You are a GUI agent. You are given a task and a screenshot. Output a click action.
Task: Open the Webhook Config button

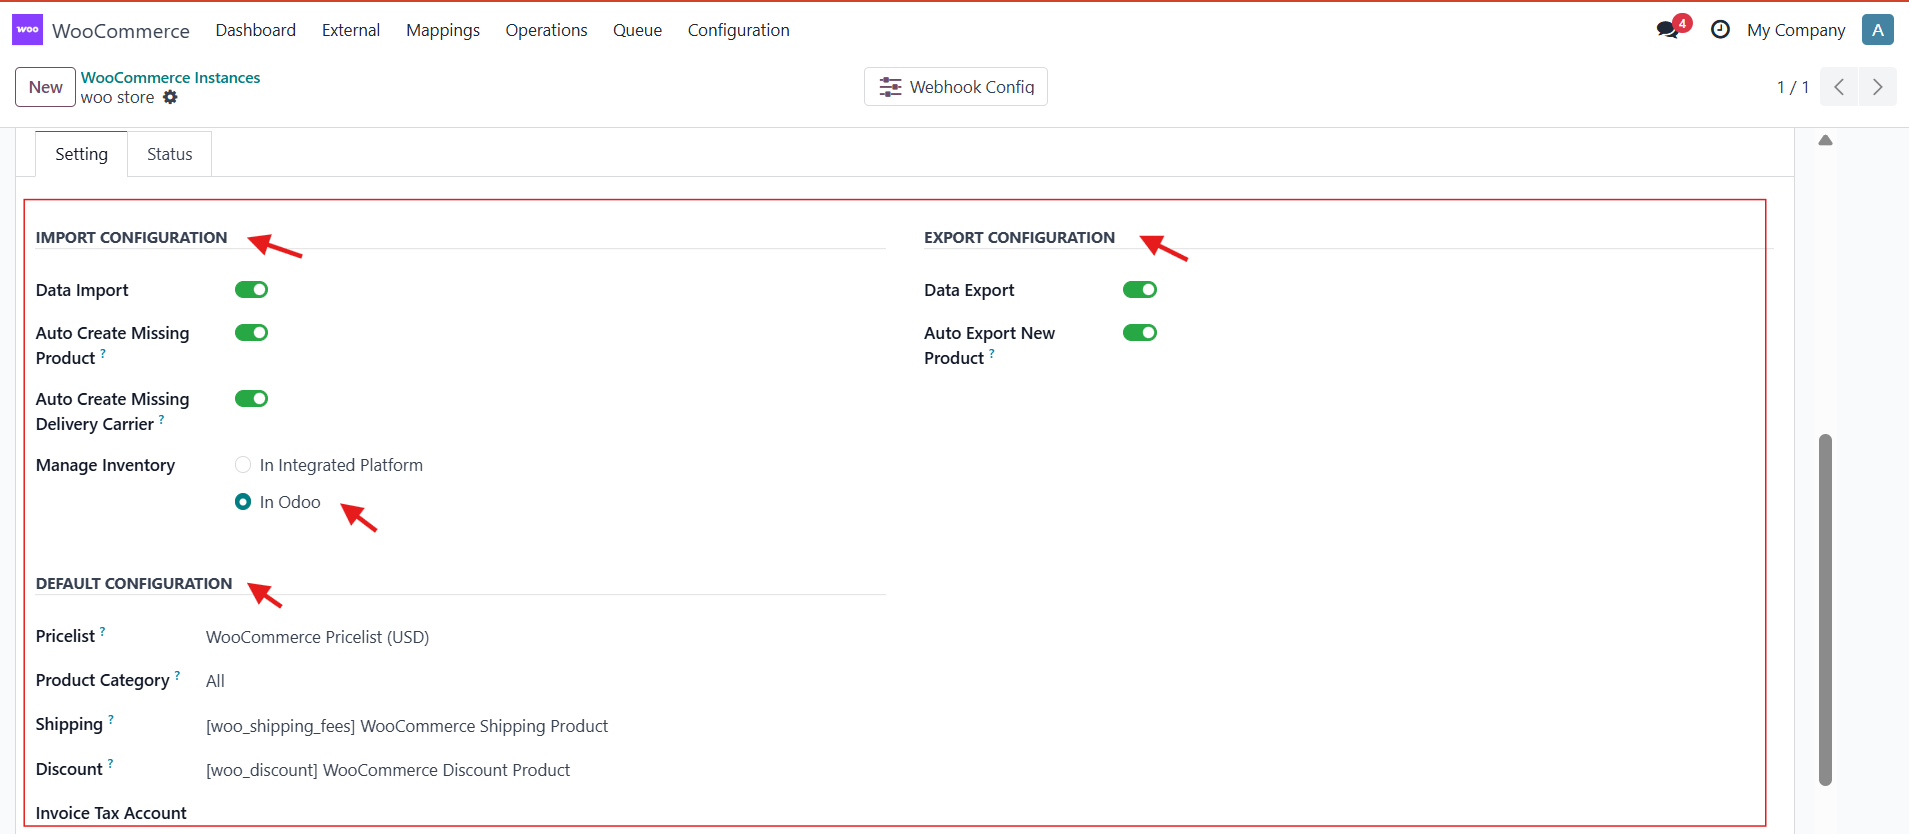tap(956, 87)
